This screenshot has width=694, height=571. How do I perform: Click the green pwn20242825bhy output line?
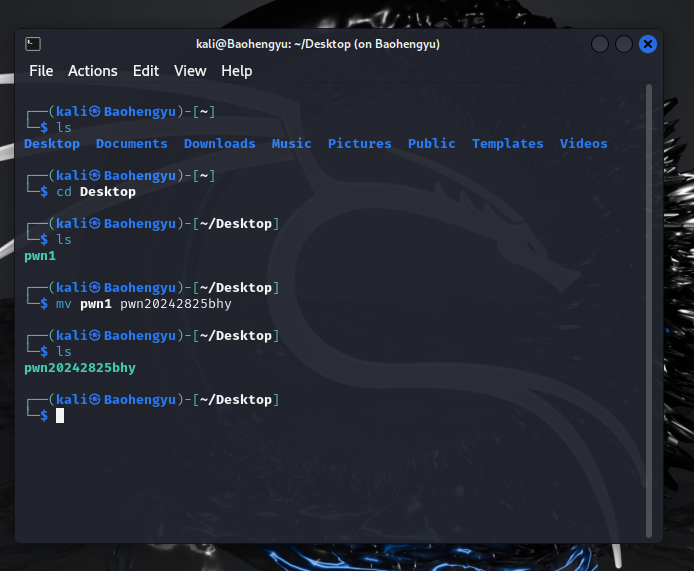[80, 368]
